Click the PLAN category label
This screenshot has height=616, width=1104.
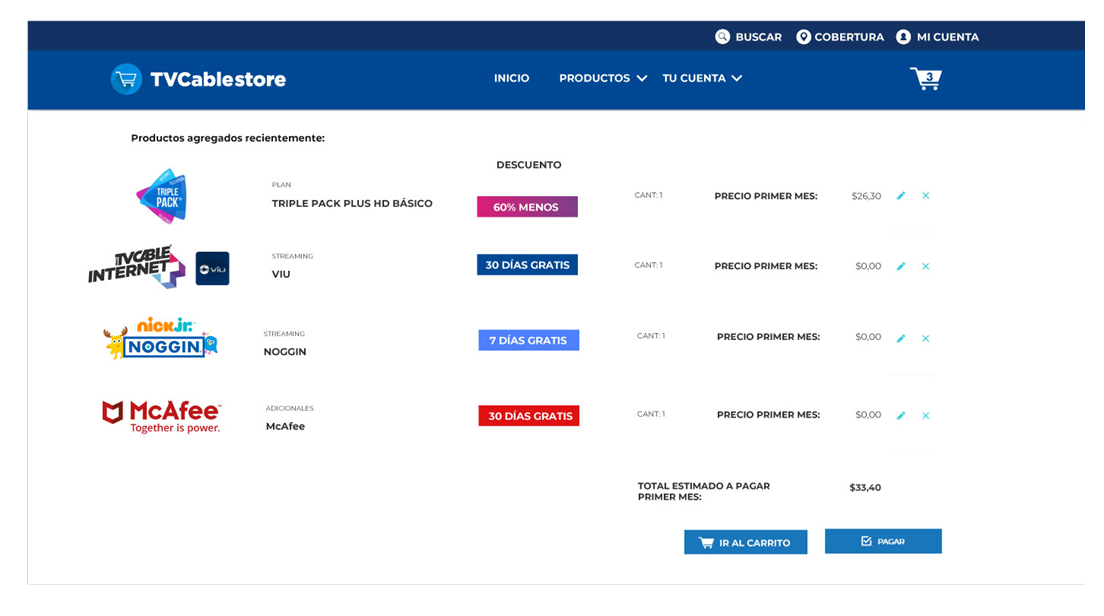pos(282,184)
